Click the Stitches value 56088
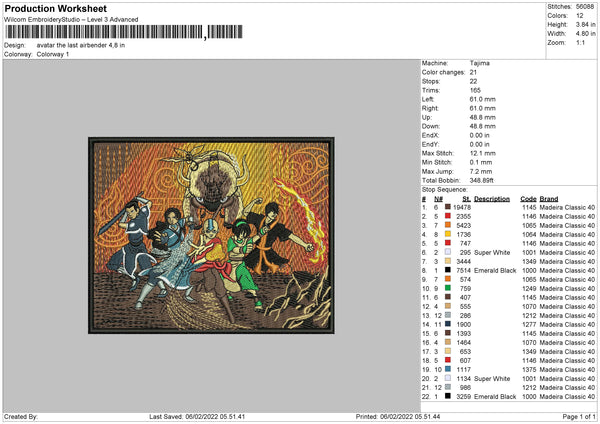600x424 pixels. (x=585, y=7)
